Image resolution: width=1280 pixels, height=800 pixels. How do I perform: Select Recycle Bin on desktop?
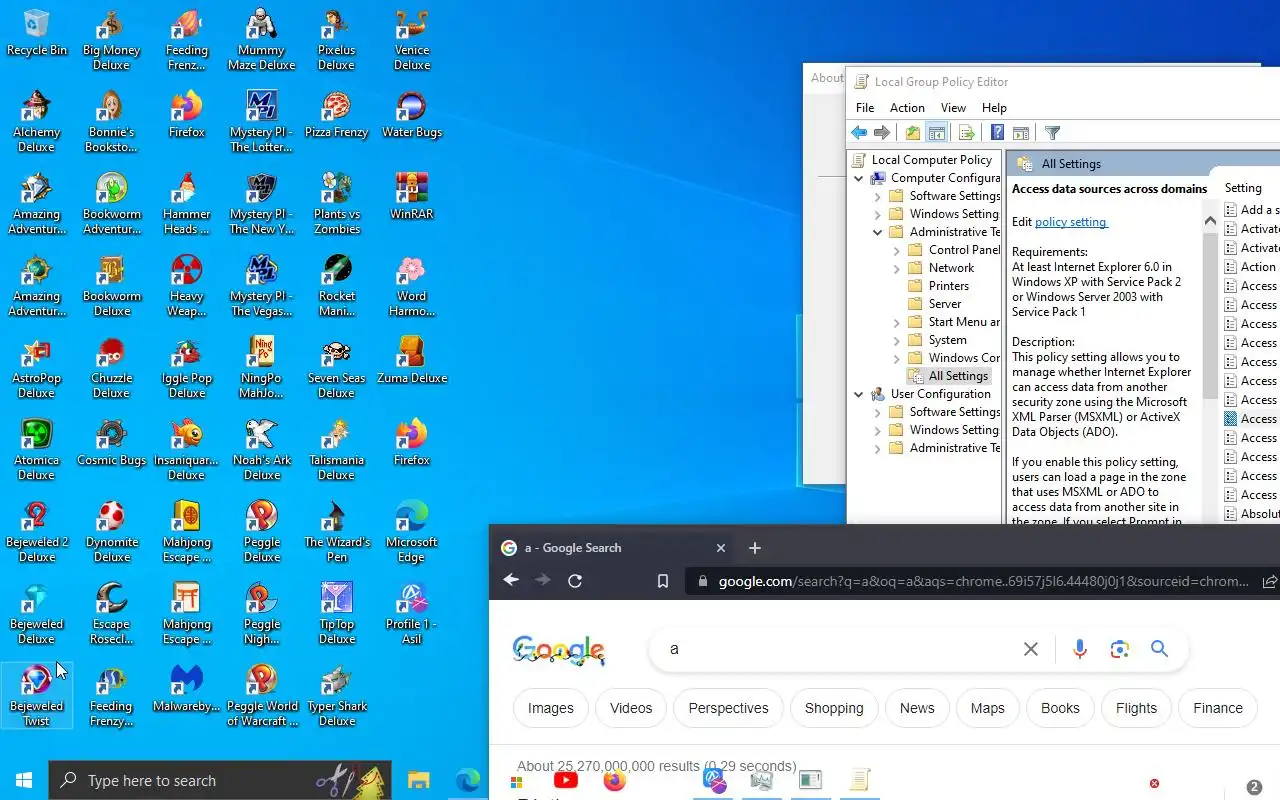[x=37, y=33]
